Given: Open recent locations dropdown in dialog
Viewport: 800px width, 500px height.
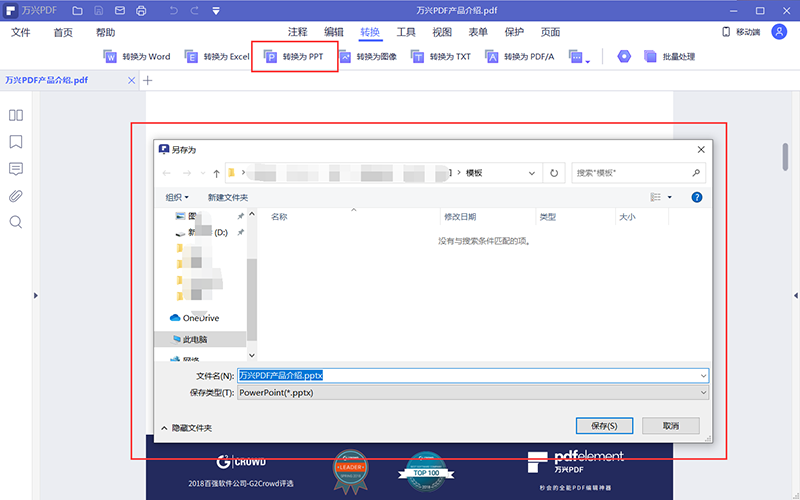Looking at the screenshot, I should (x=203, y=173).
